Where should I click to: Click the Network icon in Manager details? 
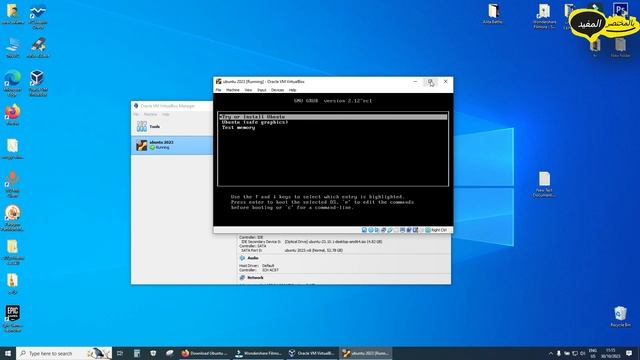242,278
